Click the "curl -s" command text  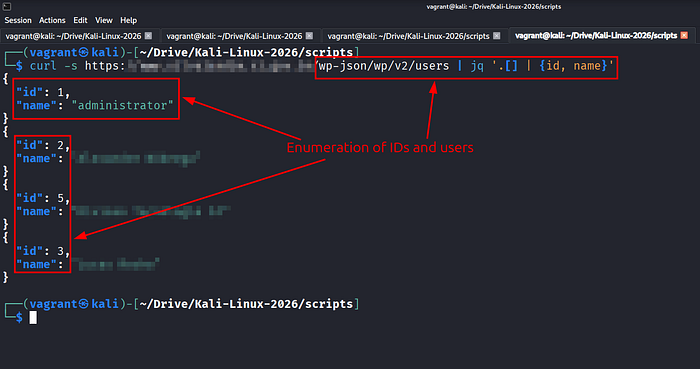tap(54, 66)
